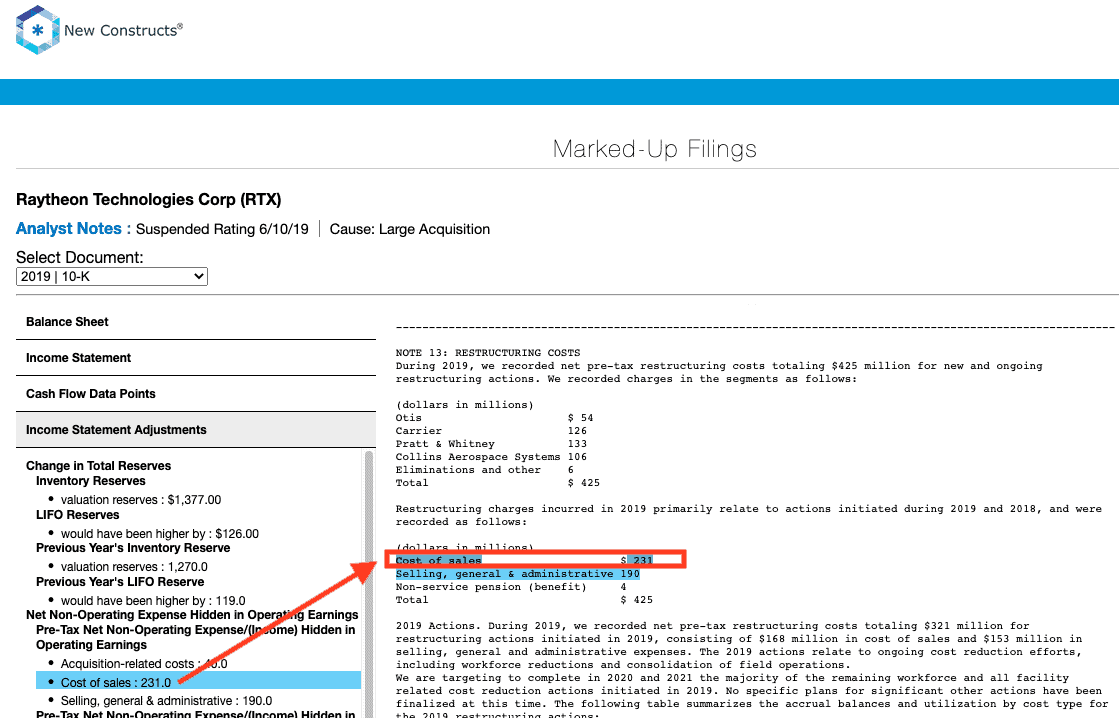Click the Pratt & Whitney row in filing
Screen dimensions: 1119x718
[491, 444]
